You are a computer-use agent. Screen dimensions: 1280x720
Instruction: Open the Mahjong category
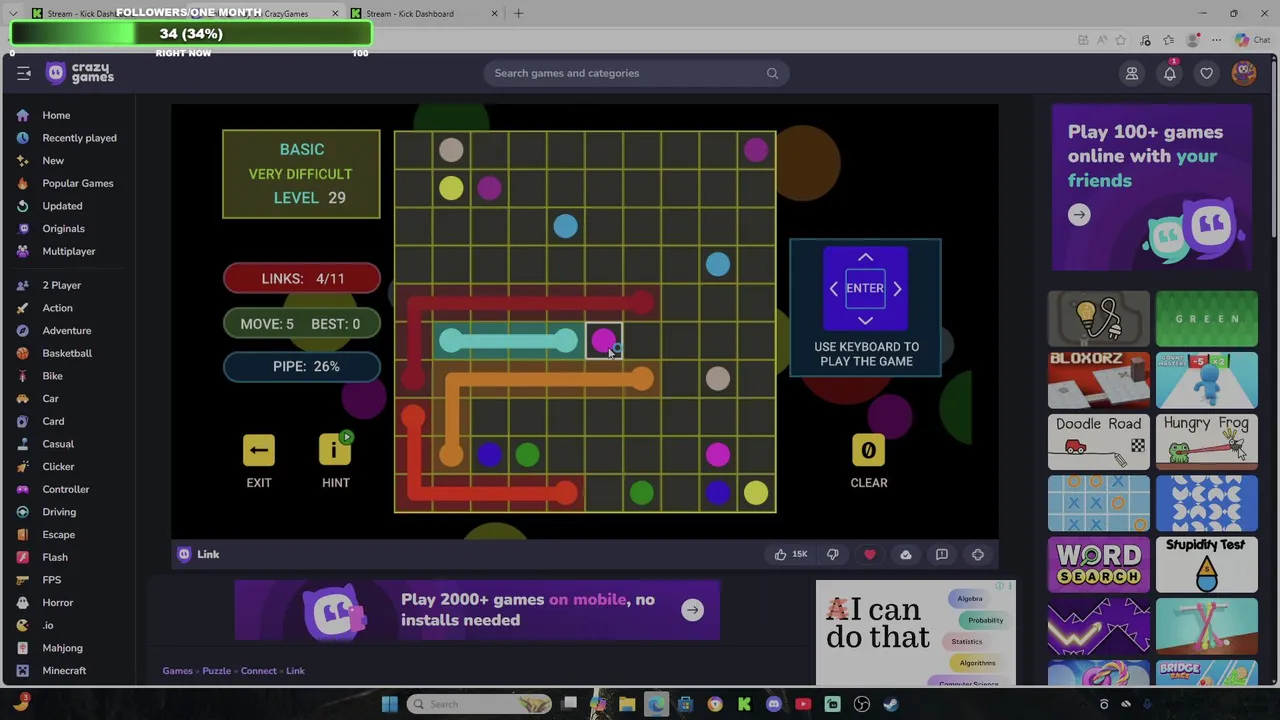point(62,648)
